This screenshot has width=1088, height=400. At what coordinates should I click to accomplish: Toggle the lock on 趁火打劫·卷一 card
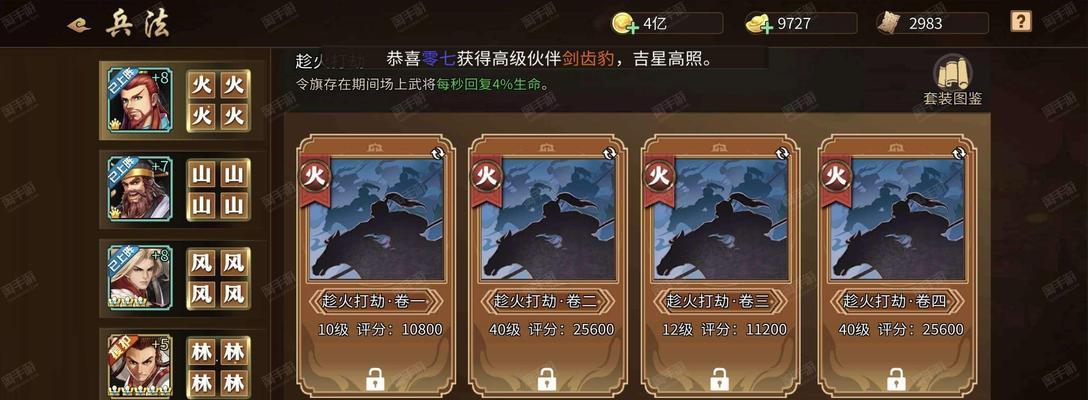(375, 379)
